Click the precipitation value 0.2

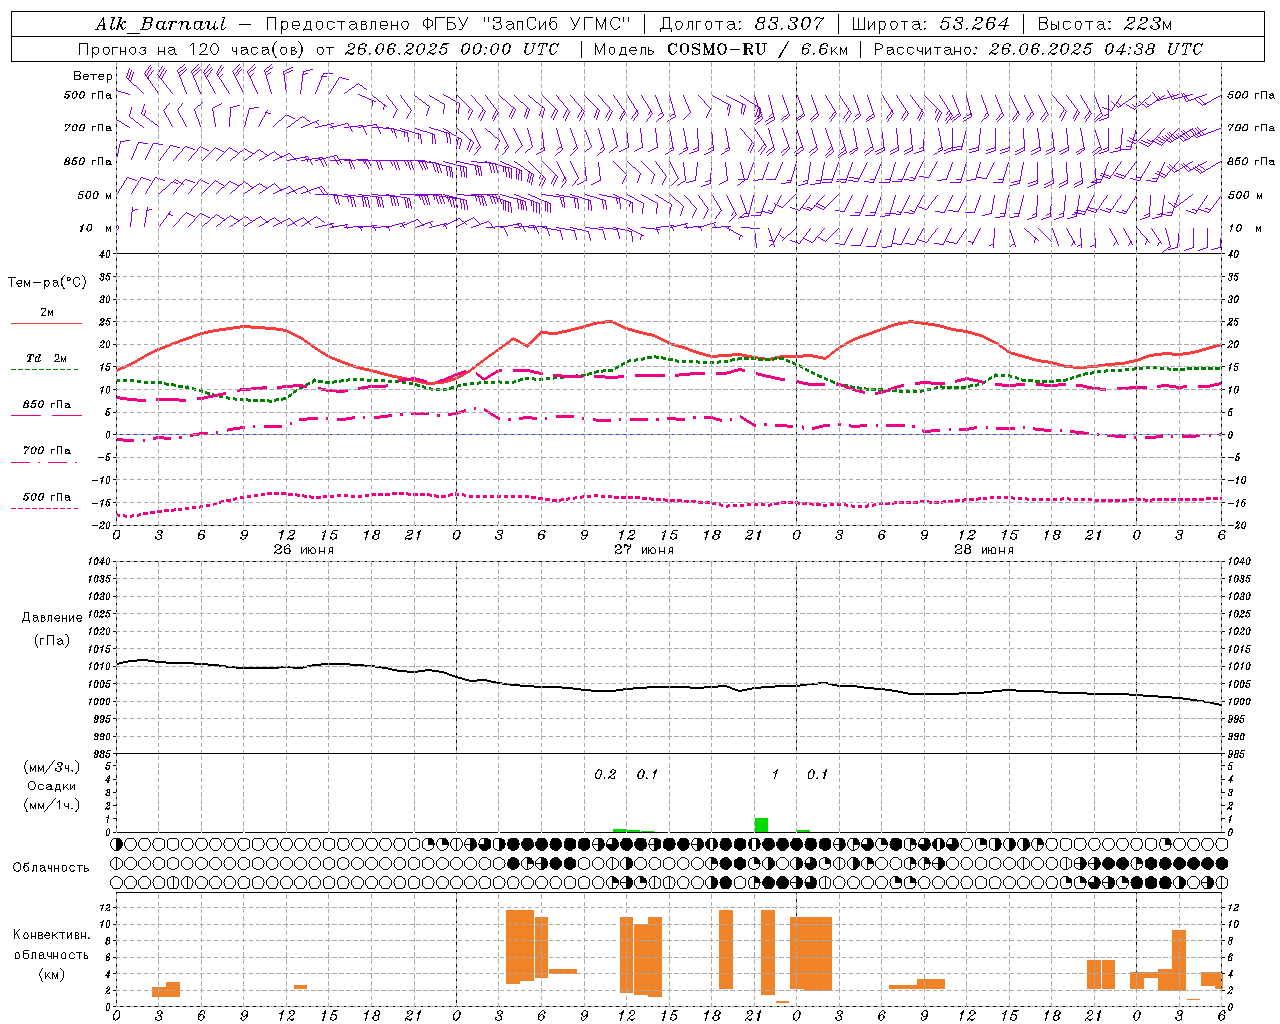pos(605,775)
